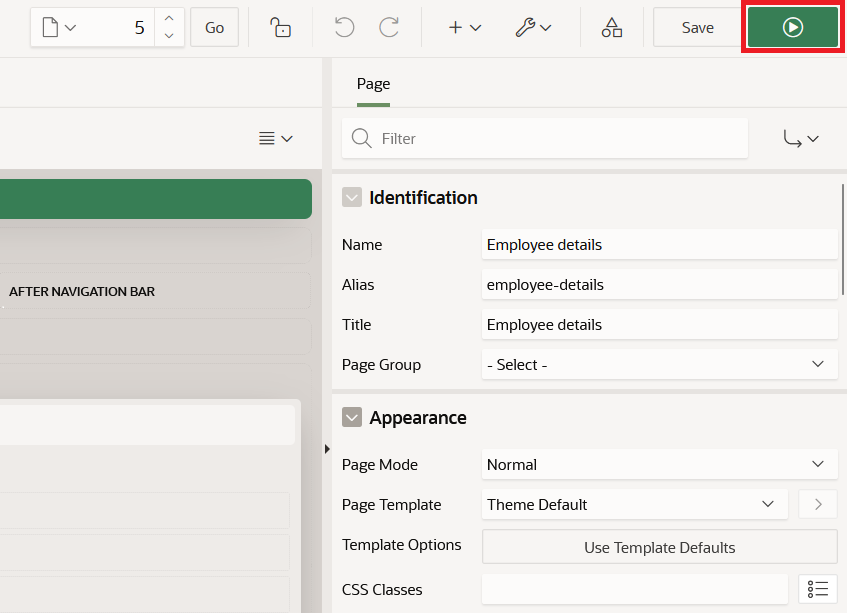Select the Page tab

(x=373, y=84)
